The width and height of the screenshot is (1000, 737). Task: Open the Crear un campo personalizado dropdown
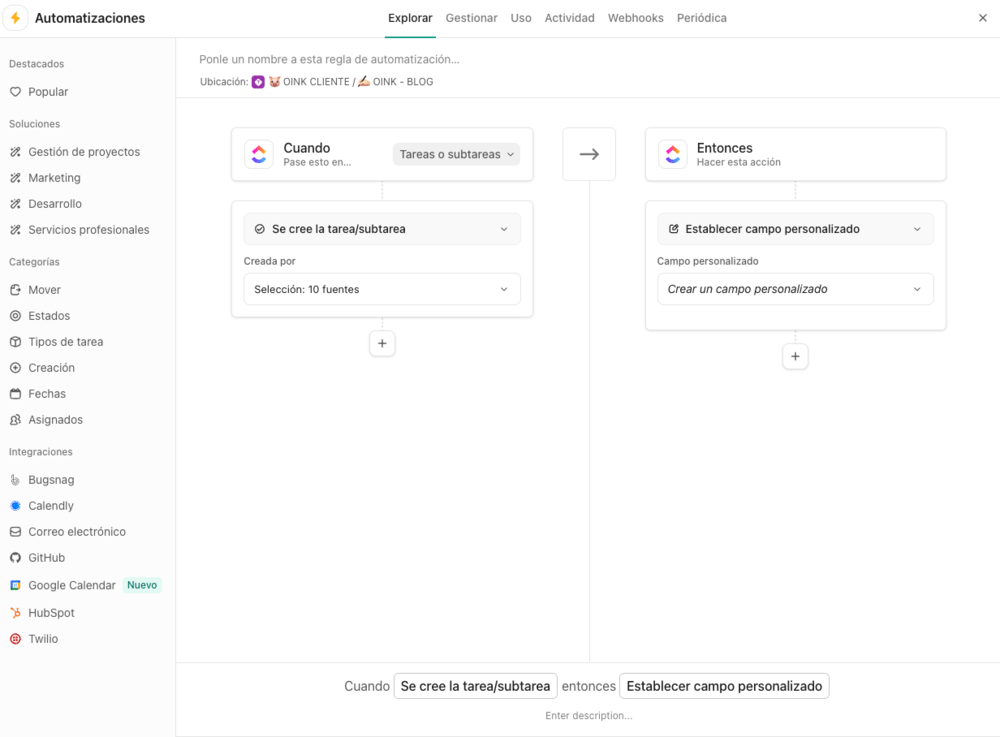coord(795,289)
